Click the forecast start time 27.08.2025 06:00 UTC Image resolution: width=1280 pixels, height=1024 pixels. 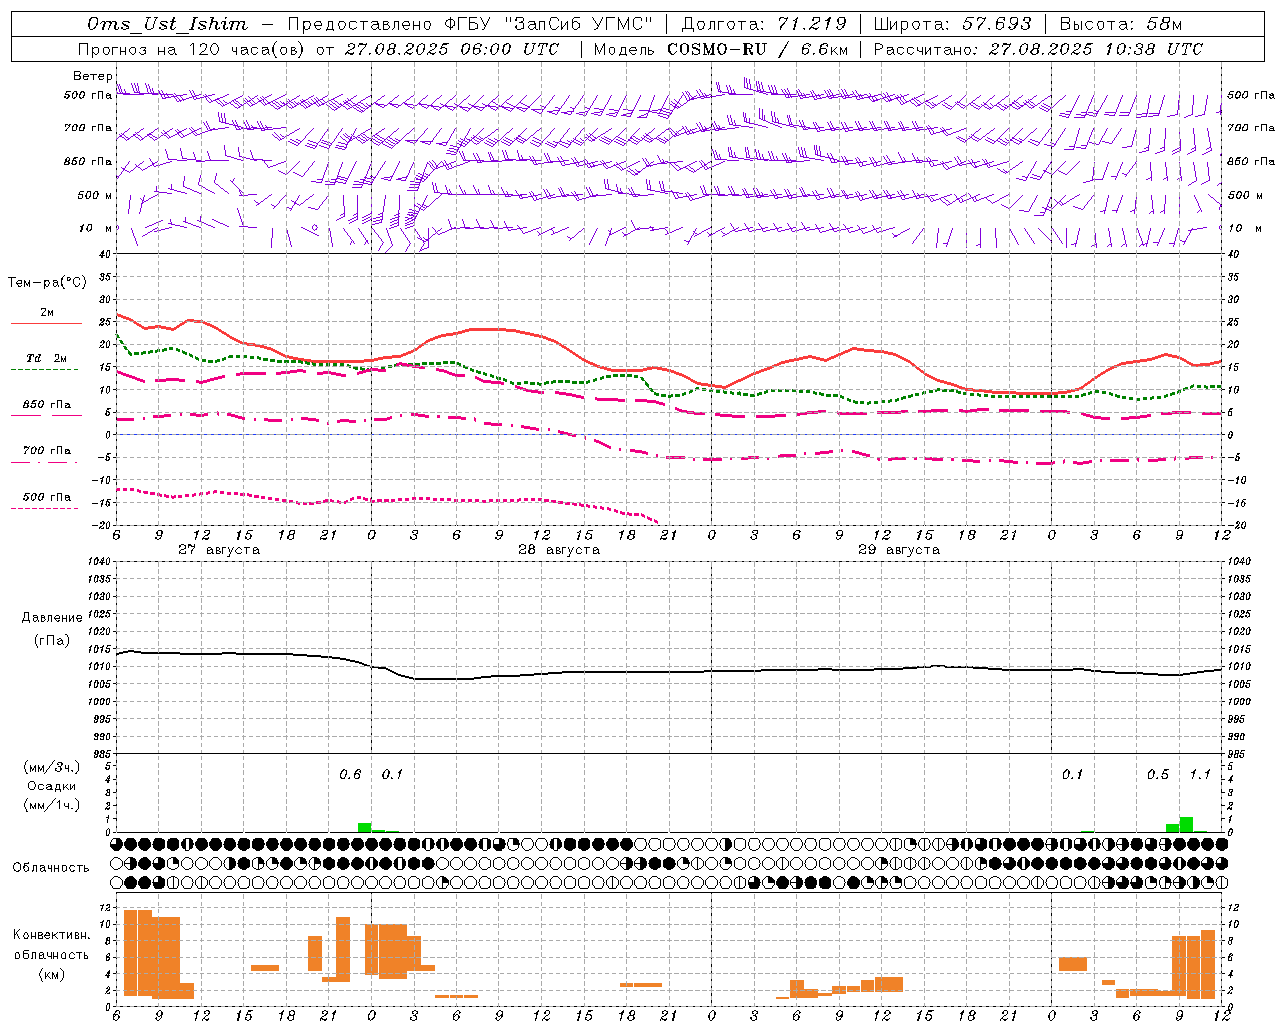tap(451, 49)
